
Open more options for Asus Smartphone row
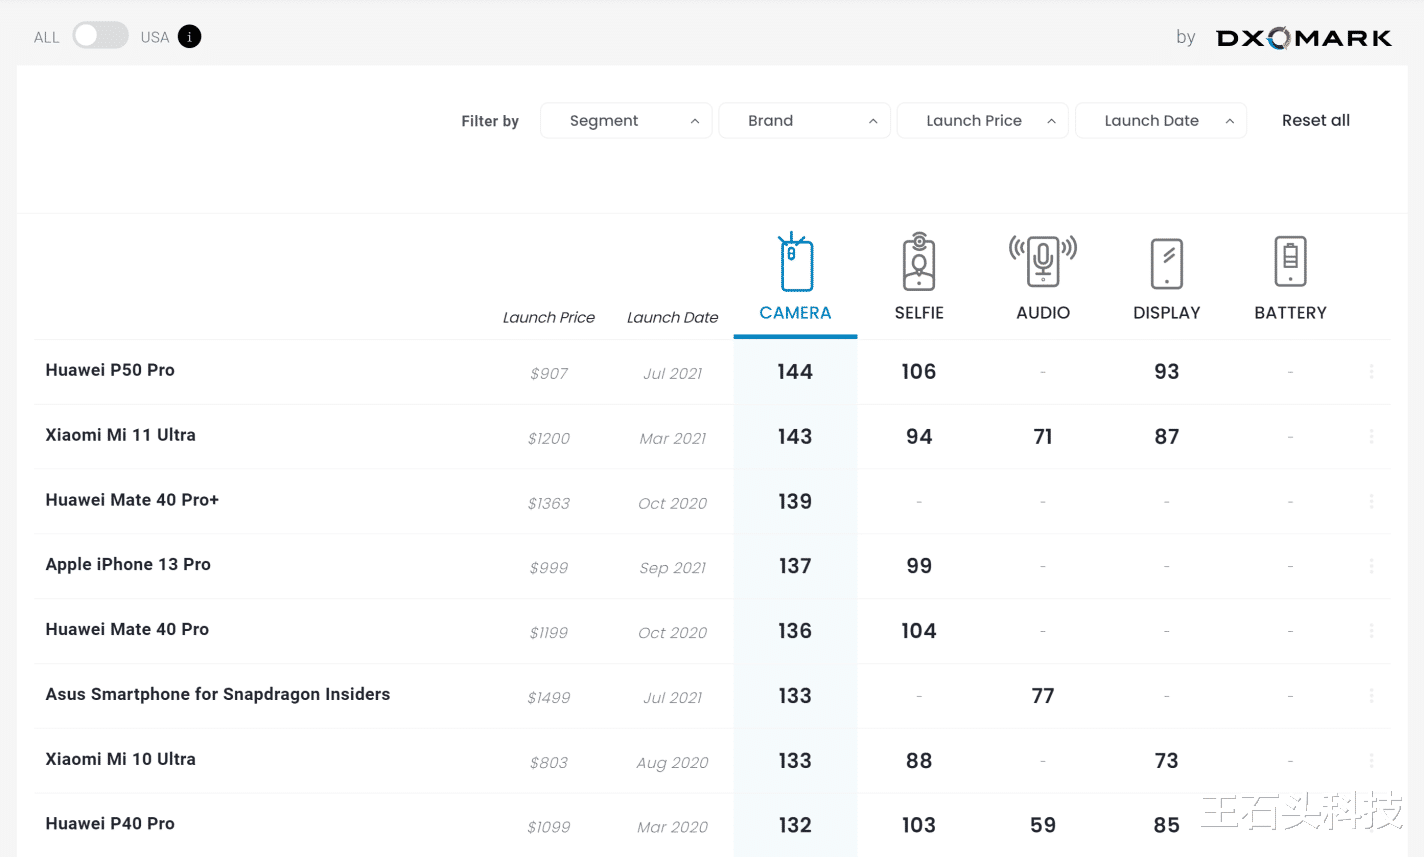tap(1371, 696)
